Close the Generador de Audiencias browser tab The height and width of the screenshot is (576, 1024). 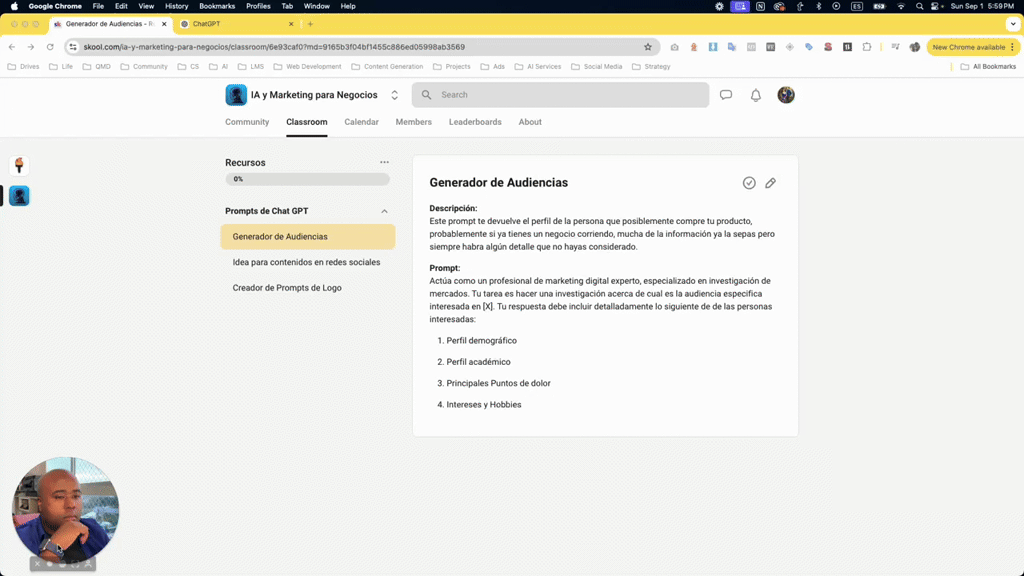[x=164, y=24]
